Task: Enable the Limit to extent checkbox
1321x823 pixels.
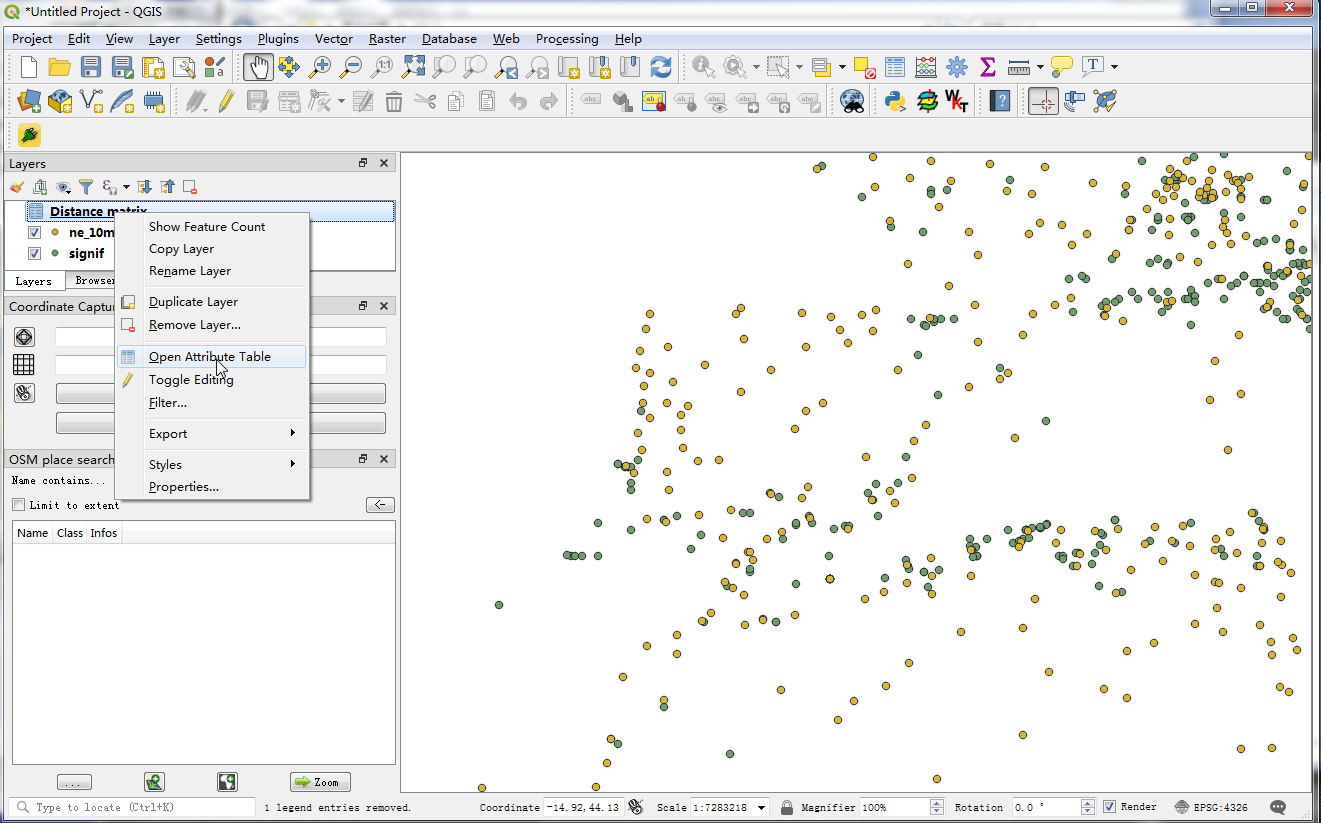Action: coord(18,505)
